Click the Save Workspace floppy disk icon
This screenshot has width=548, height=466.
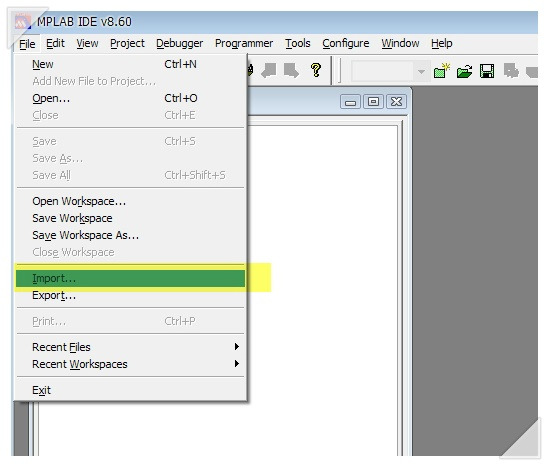[x=487, y=71]
